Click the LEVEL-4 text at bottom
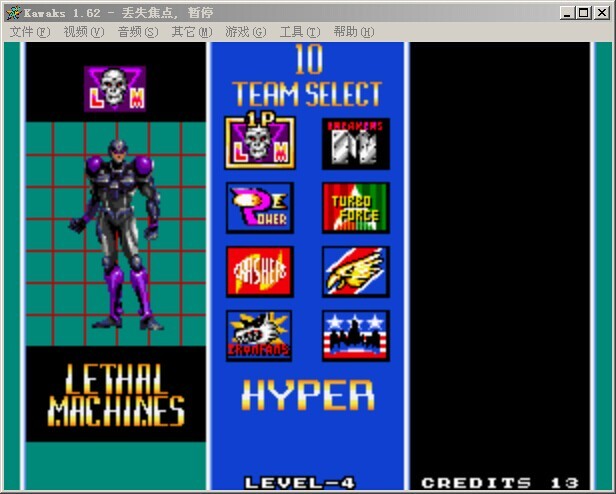 pos(300,483)
